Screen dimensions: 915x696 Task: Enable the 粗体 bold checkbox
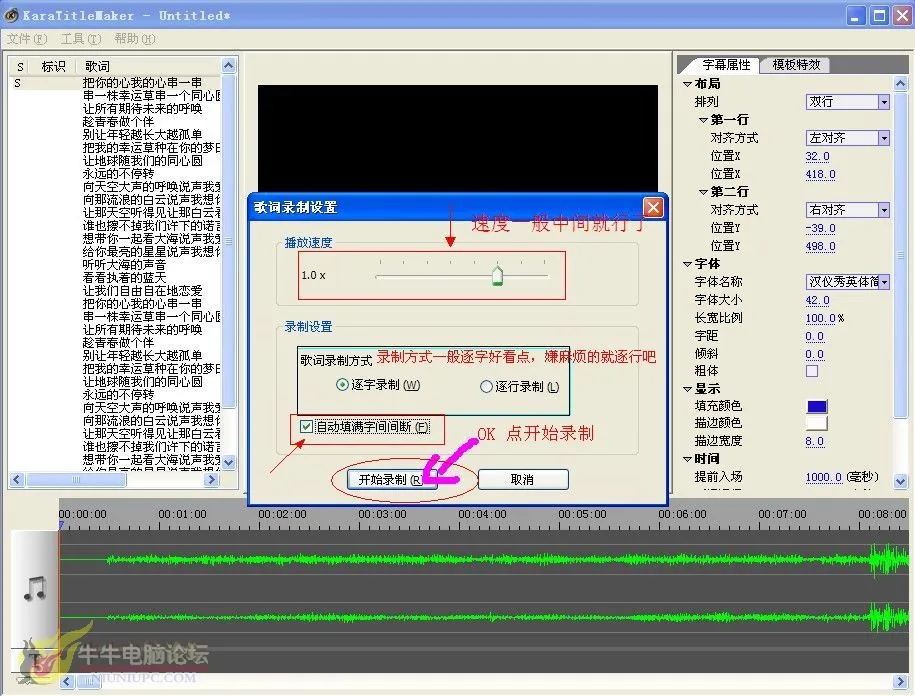pyautogui.click(x=812, y=371)
